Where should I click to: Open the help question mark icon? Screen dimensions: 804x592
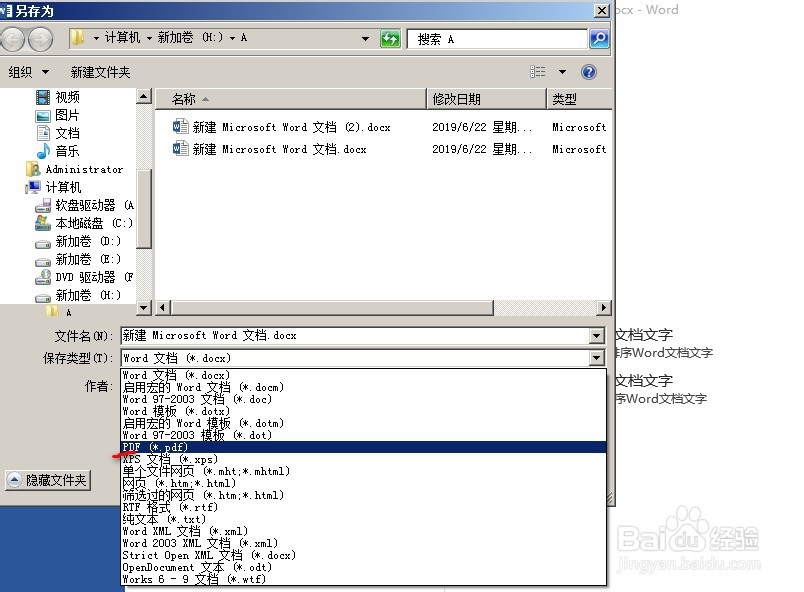click(x=589, y=72)
